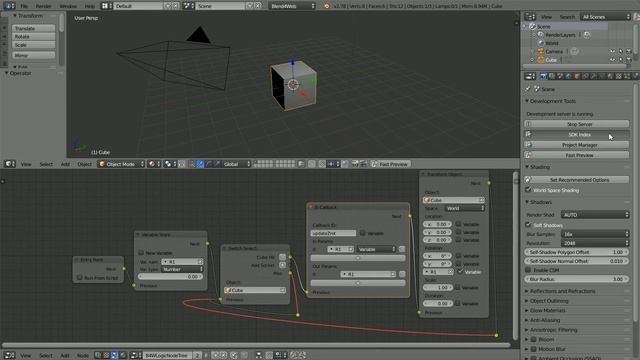The width and height of the screenshot is (640, 360).
Task: Open the shadow Resolution dropdown
Action: coord(595,243)
